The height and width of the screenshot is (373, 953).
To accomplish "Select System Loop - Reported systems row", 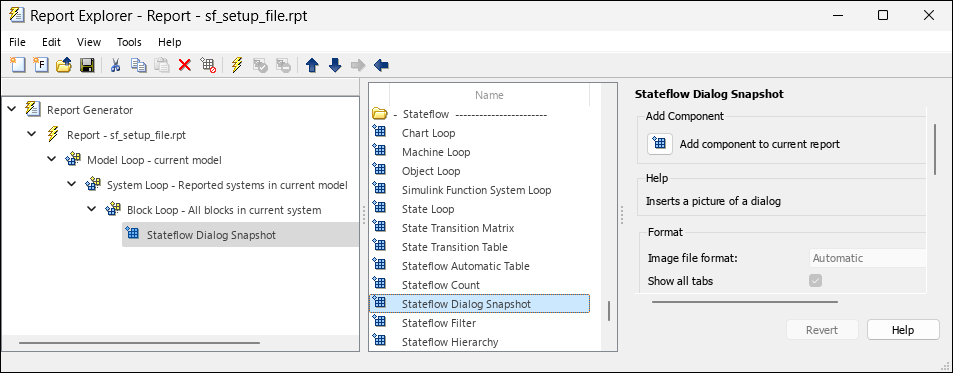I will tap(227, 185).
